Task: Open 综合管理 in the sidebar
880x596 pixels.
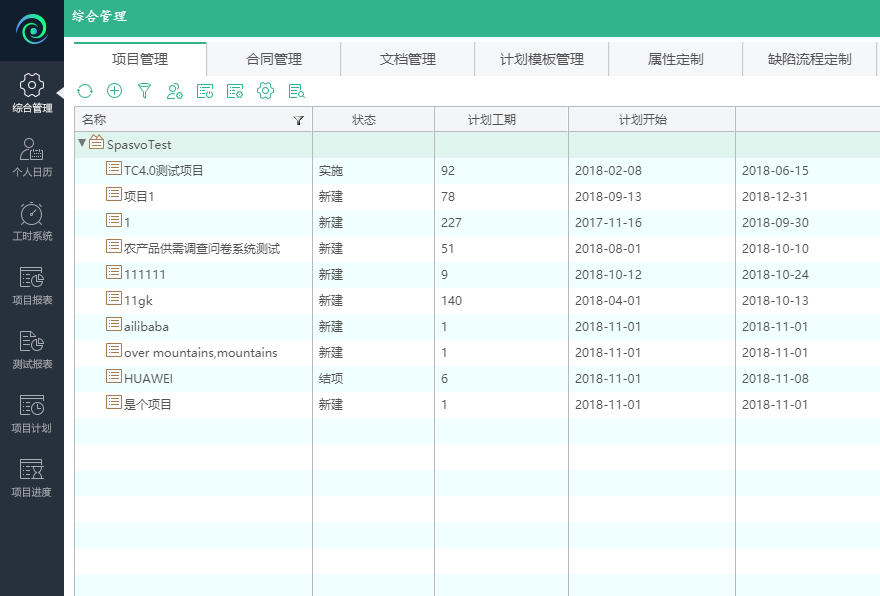Action: tap(32, 93)
